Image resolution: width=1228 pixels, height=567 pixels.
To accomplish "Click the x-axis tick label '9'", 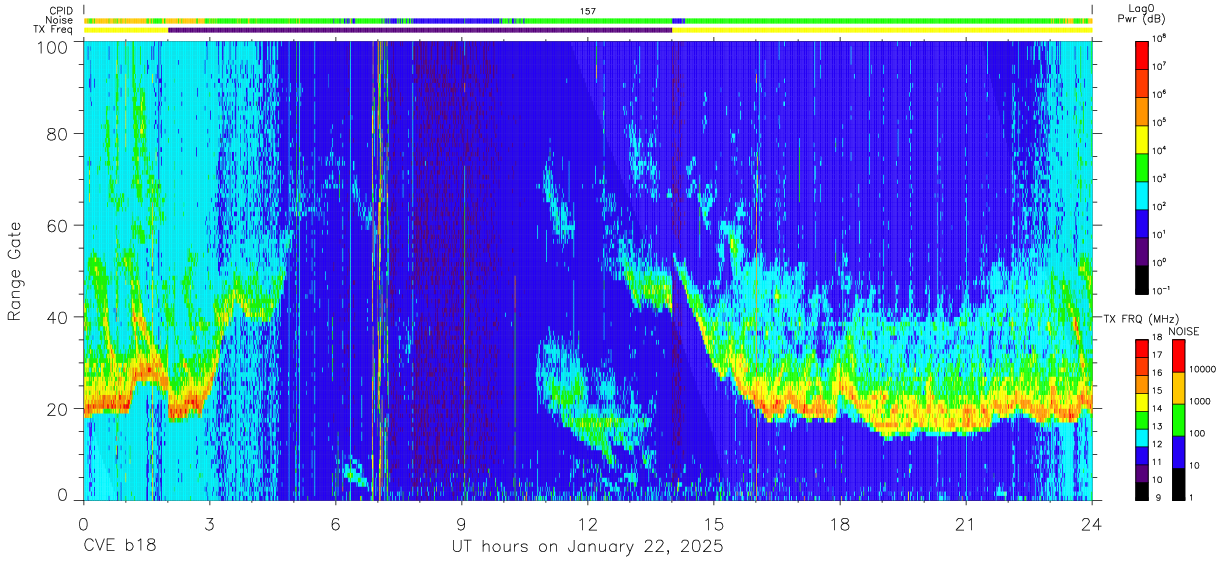I will point(462,524).
